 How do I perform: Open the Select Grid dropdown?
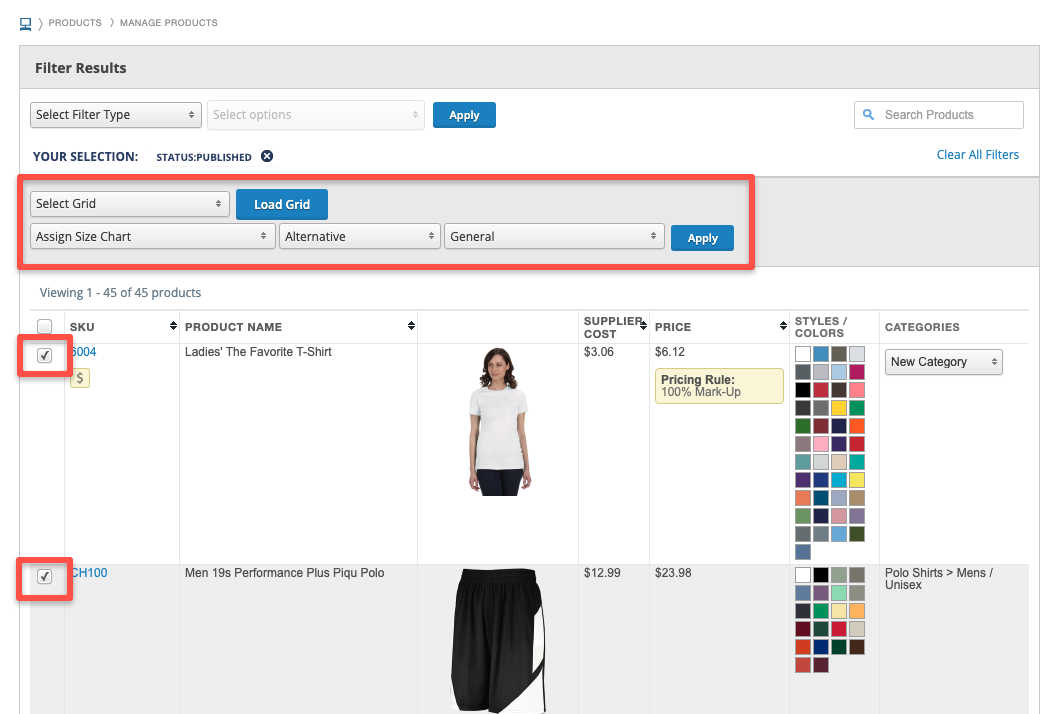click(130, 204)
